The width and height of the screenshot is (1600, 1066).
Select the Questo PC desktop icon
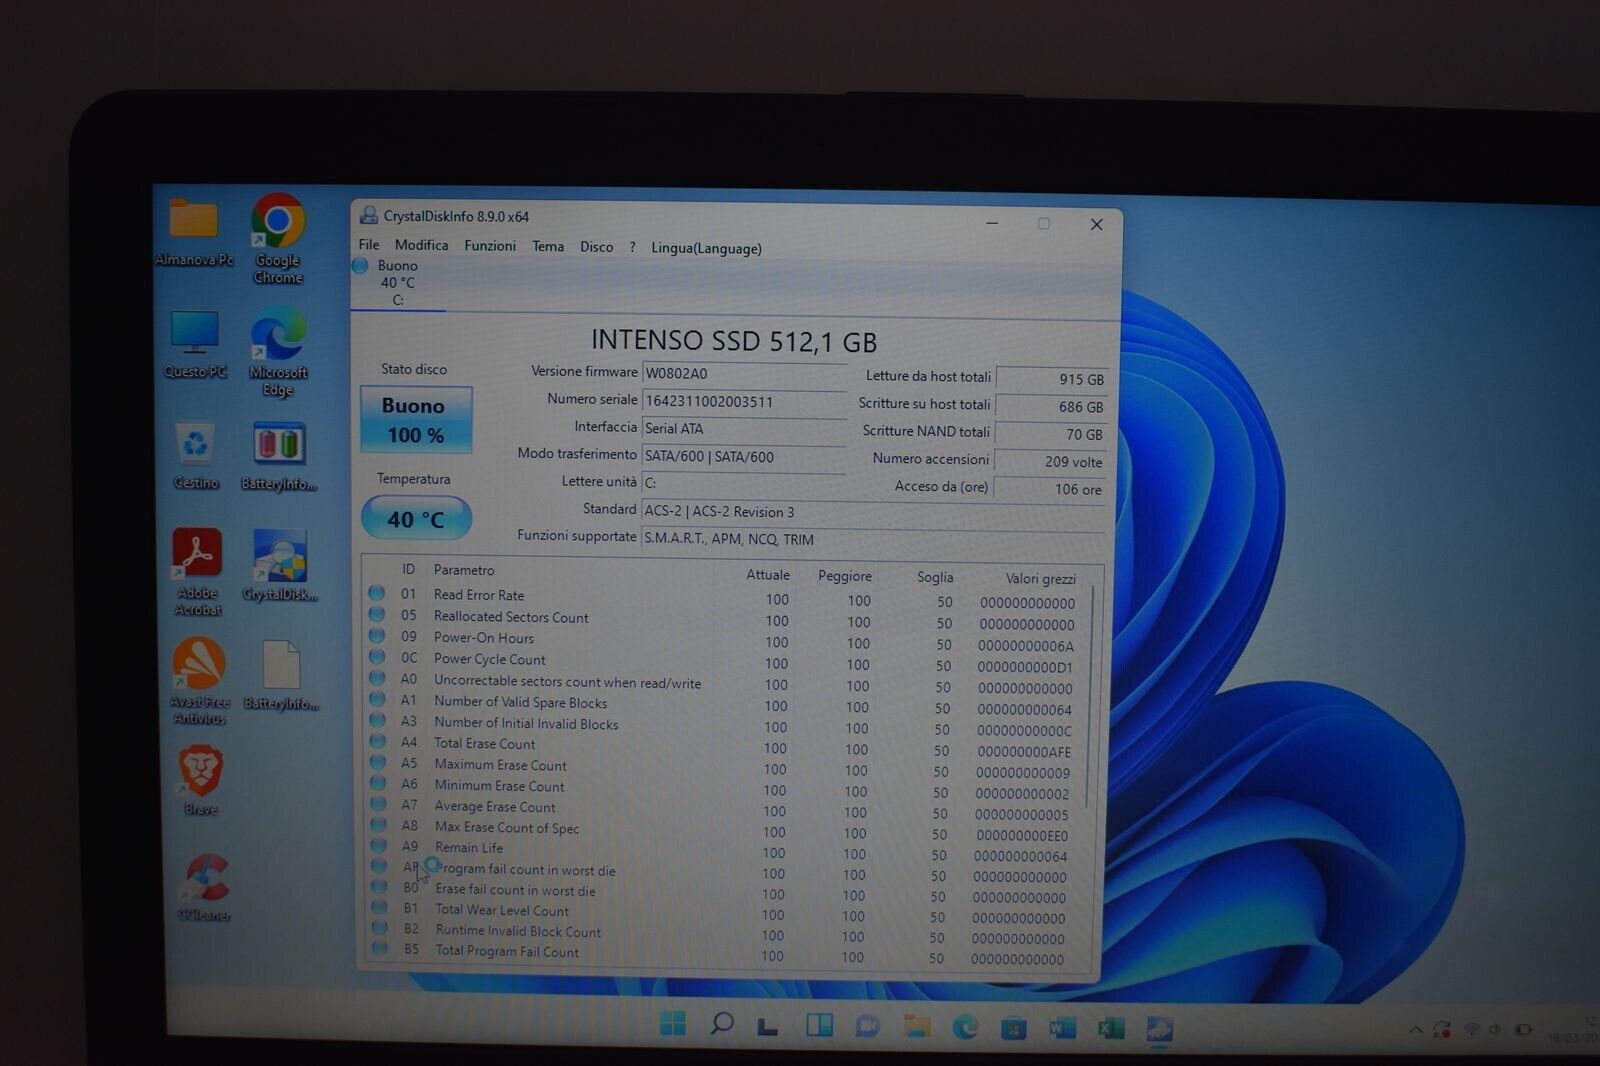click(x=195, y=345)
